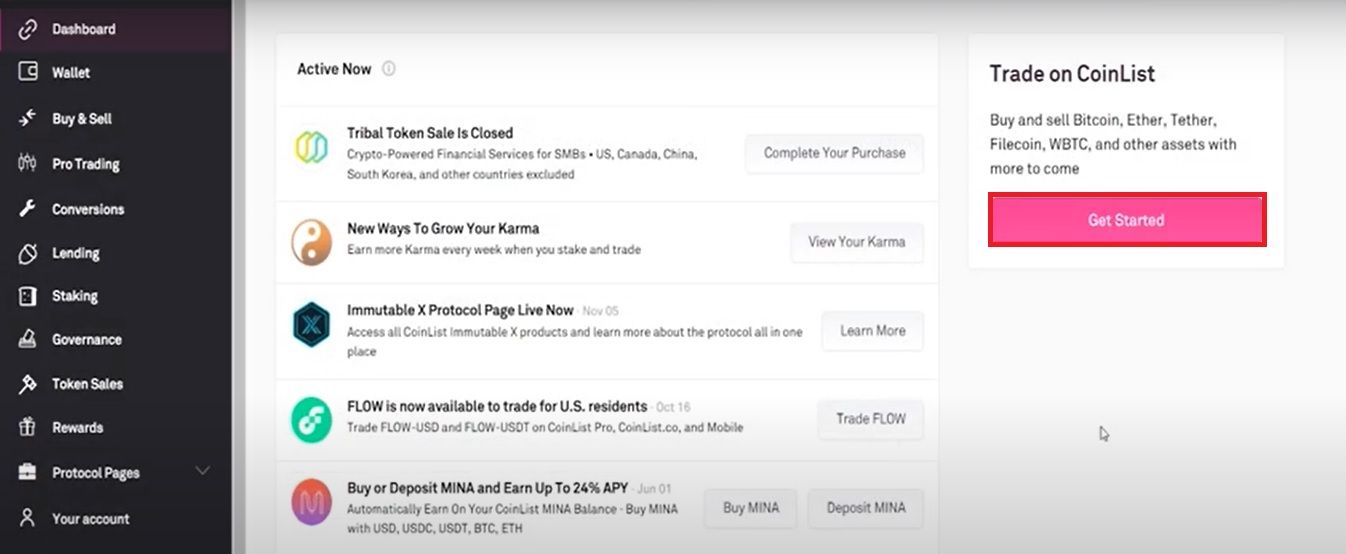The height and width of the screenshot is (554, 1346).
Task: Click the Governance icon in sidebar
Action: coord(28,340)
